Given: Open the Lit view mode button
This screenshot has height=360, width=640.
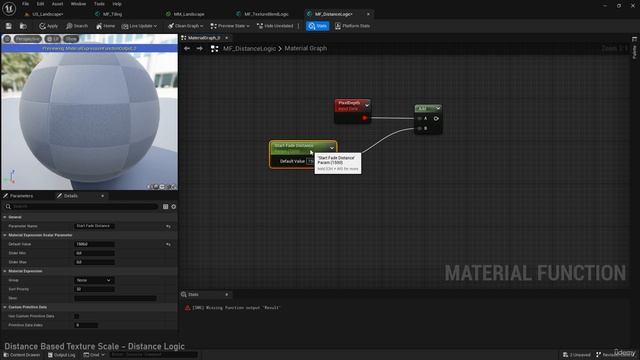Looking at the screenshot, I should point(53,39).
